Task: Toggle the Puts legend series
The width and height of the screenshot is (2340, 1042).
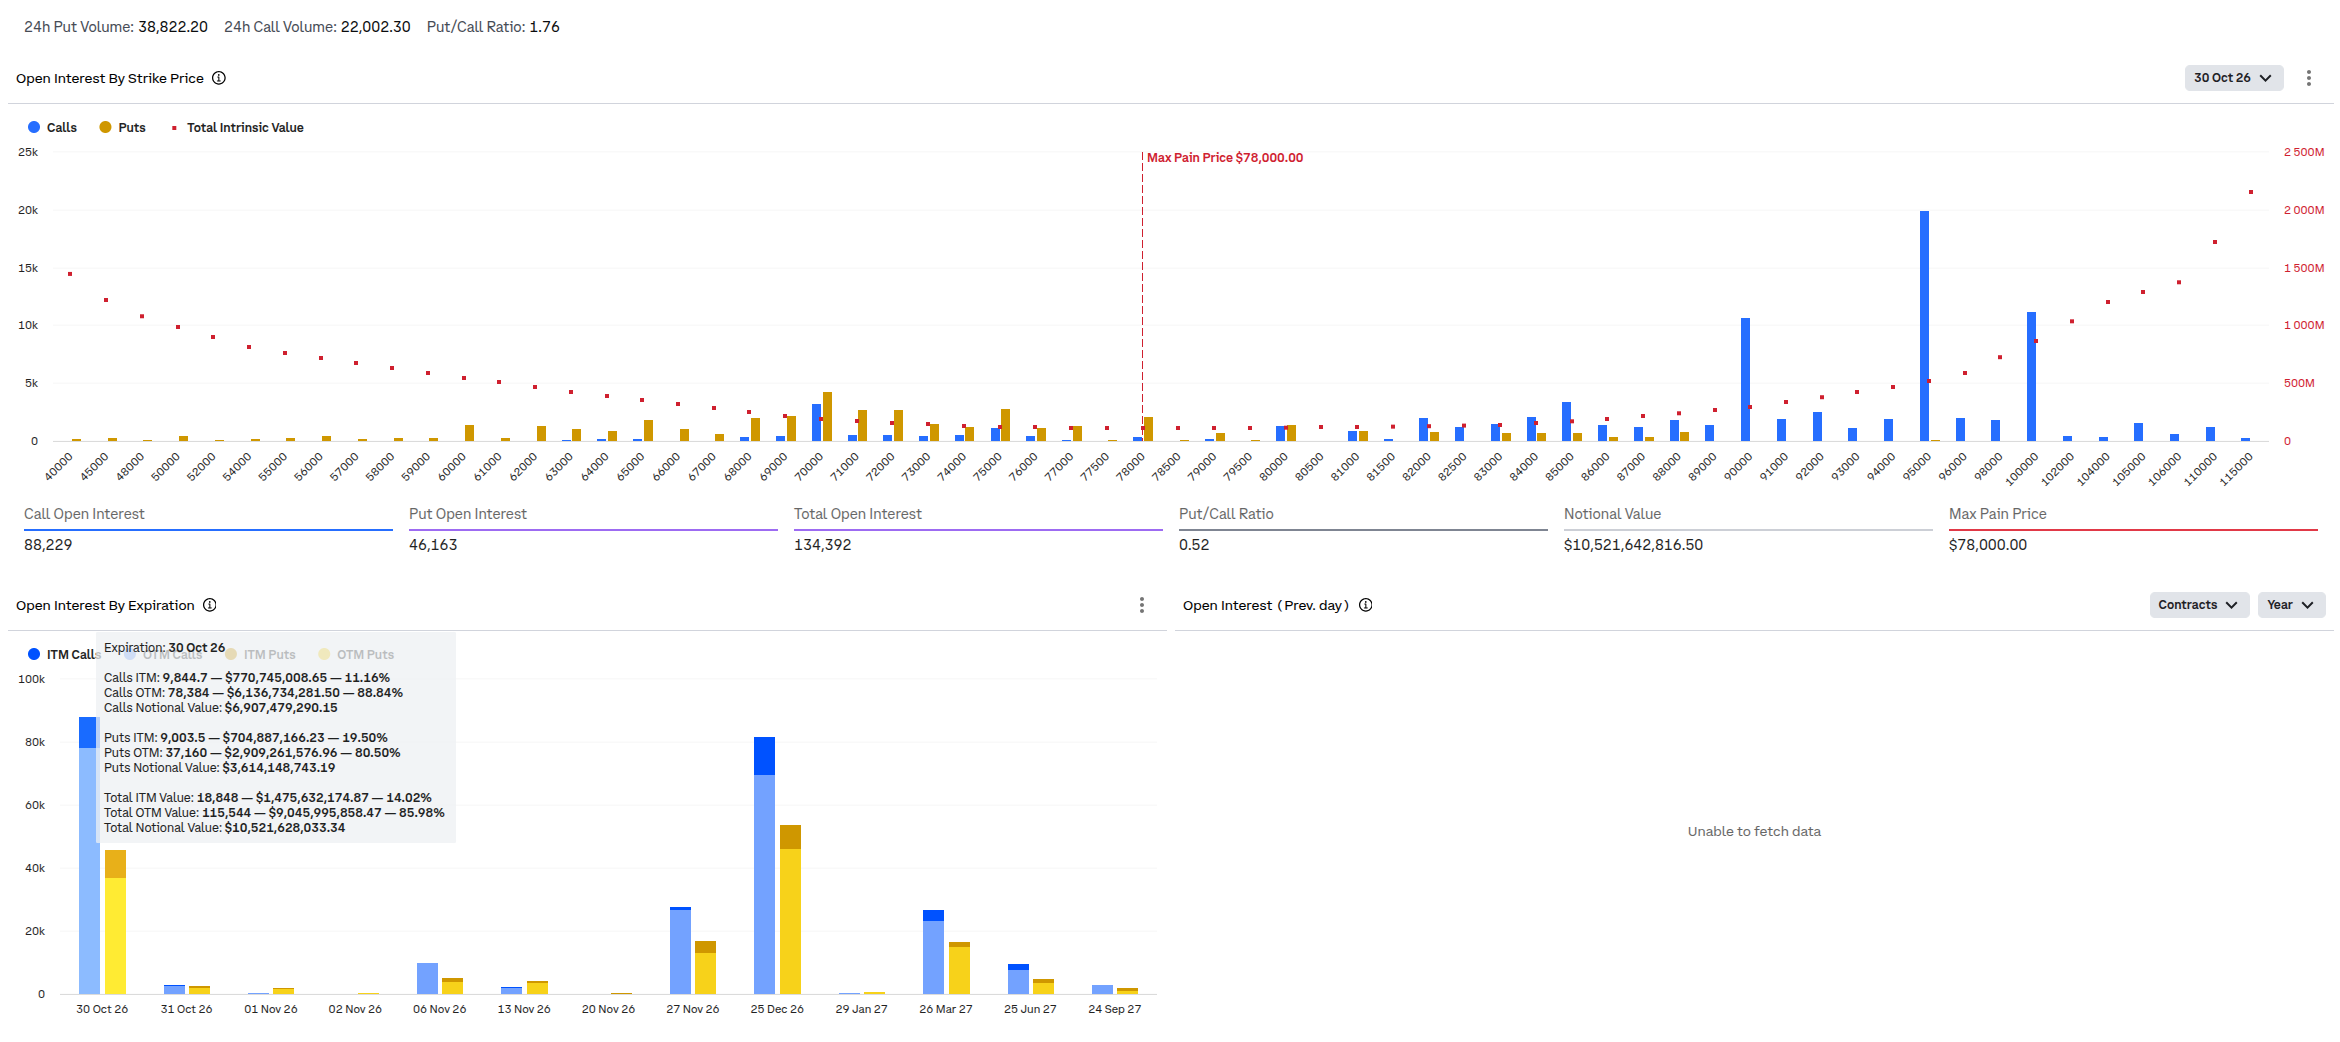Action: (x=122, y=127)
